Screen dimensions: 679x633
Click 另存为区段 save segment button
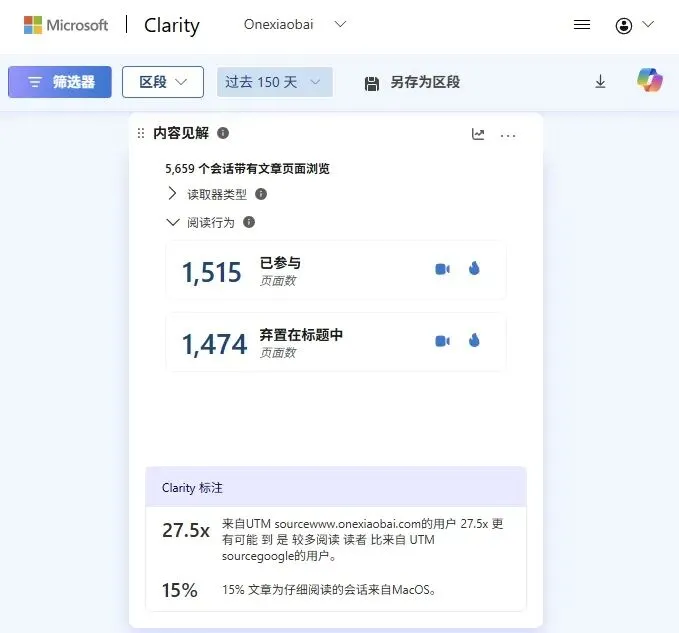click(412, 82)
